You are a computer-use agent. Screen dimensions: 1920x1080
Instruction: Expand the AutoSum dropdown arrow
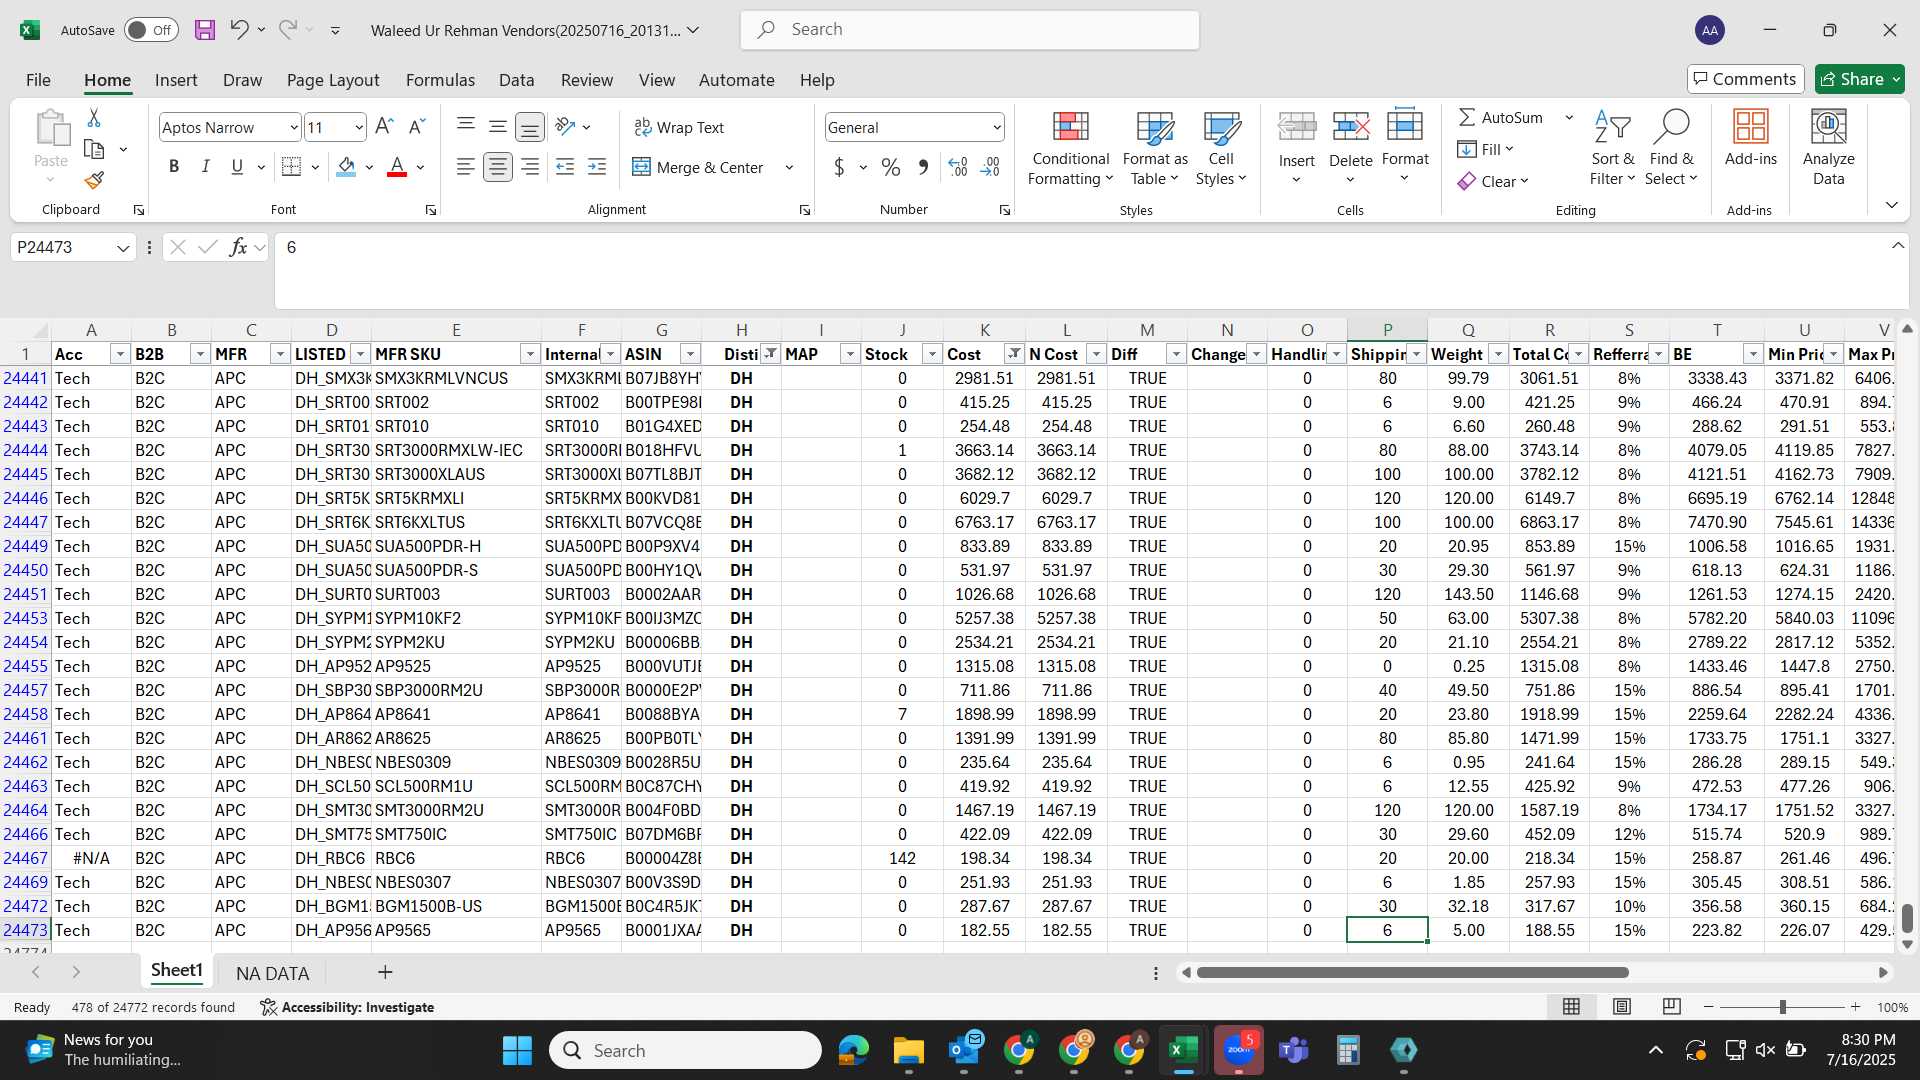[x=1569, y=118]
